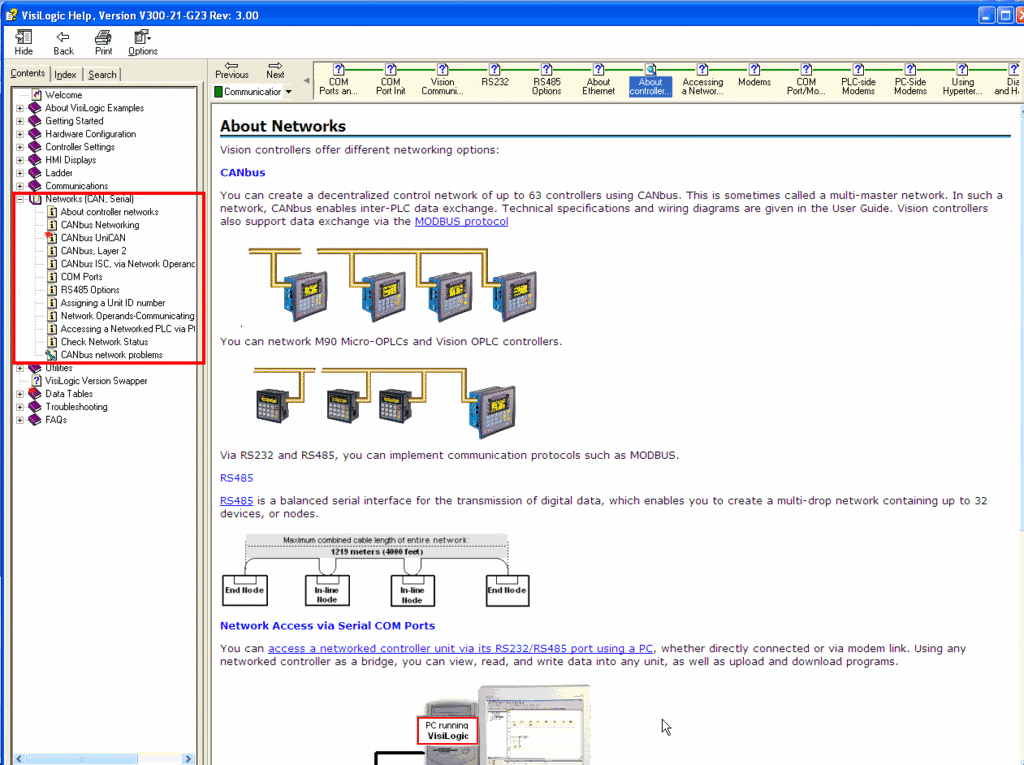Open CANbus Networking topic
Screen dimensions: 1024x765
100,225
